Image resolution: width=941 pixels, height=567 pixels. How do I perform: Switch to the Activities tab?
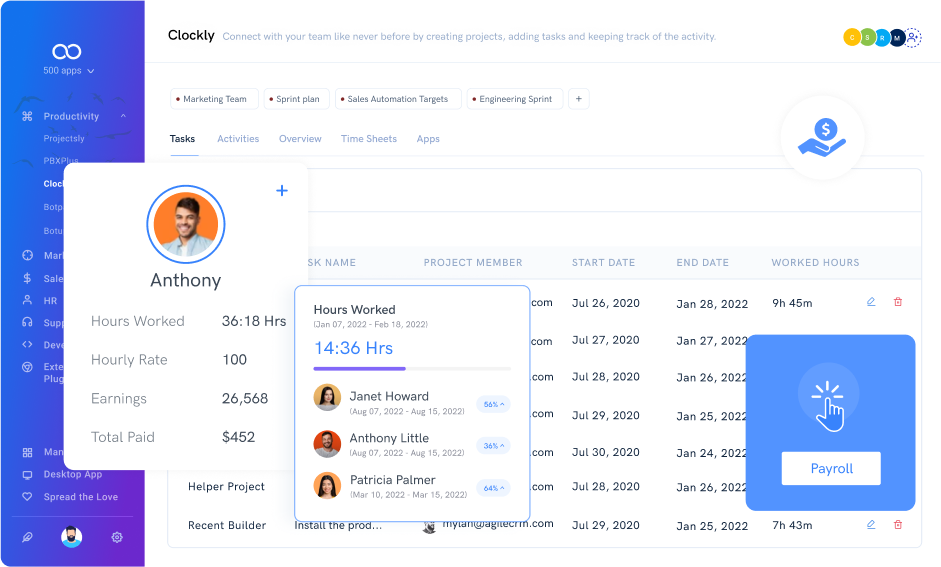pos(238,139)
